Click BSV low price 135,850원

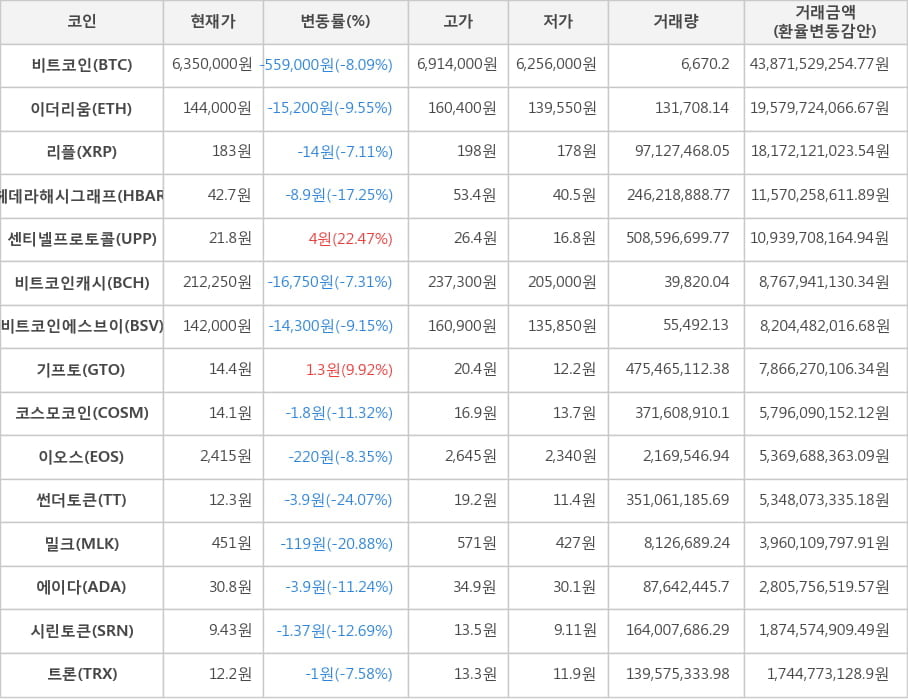(562, 325)
